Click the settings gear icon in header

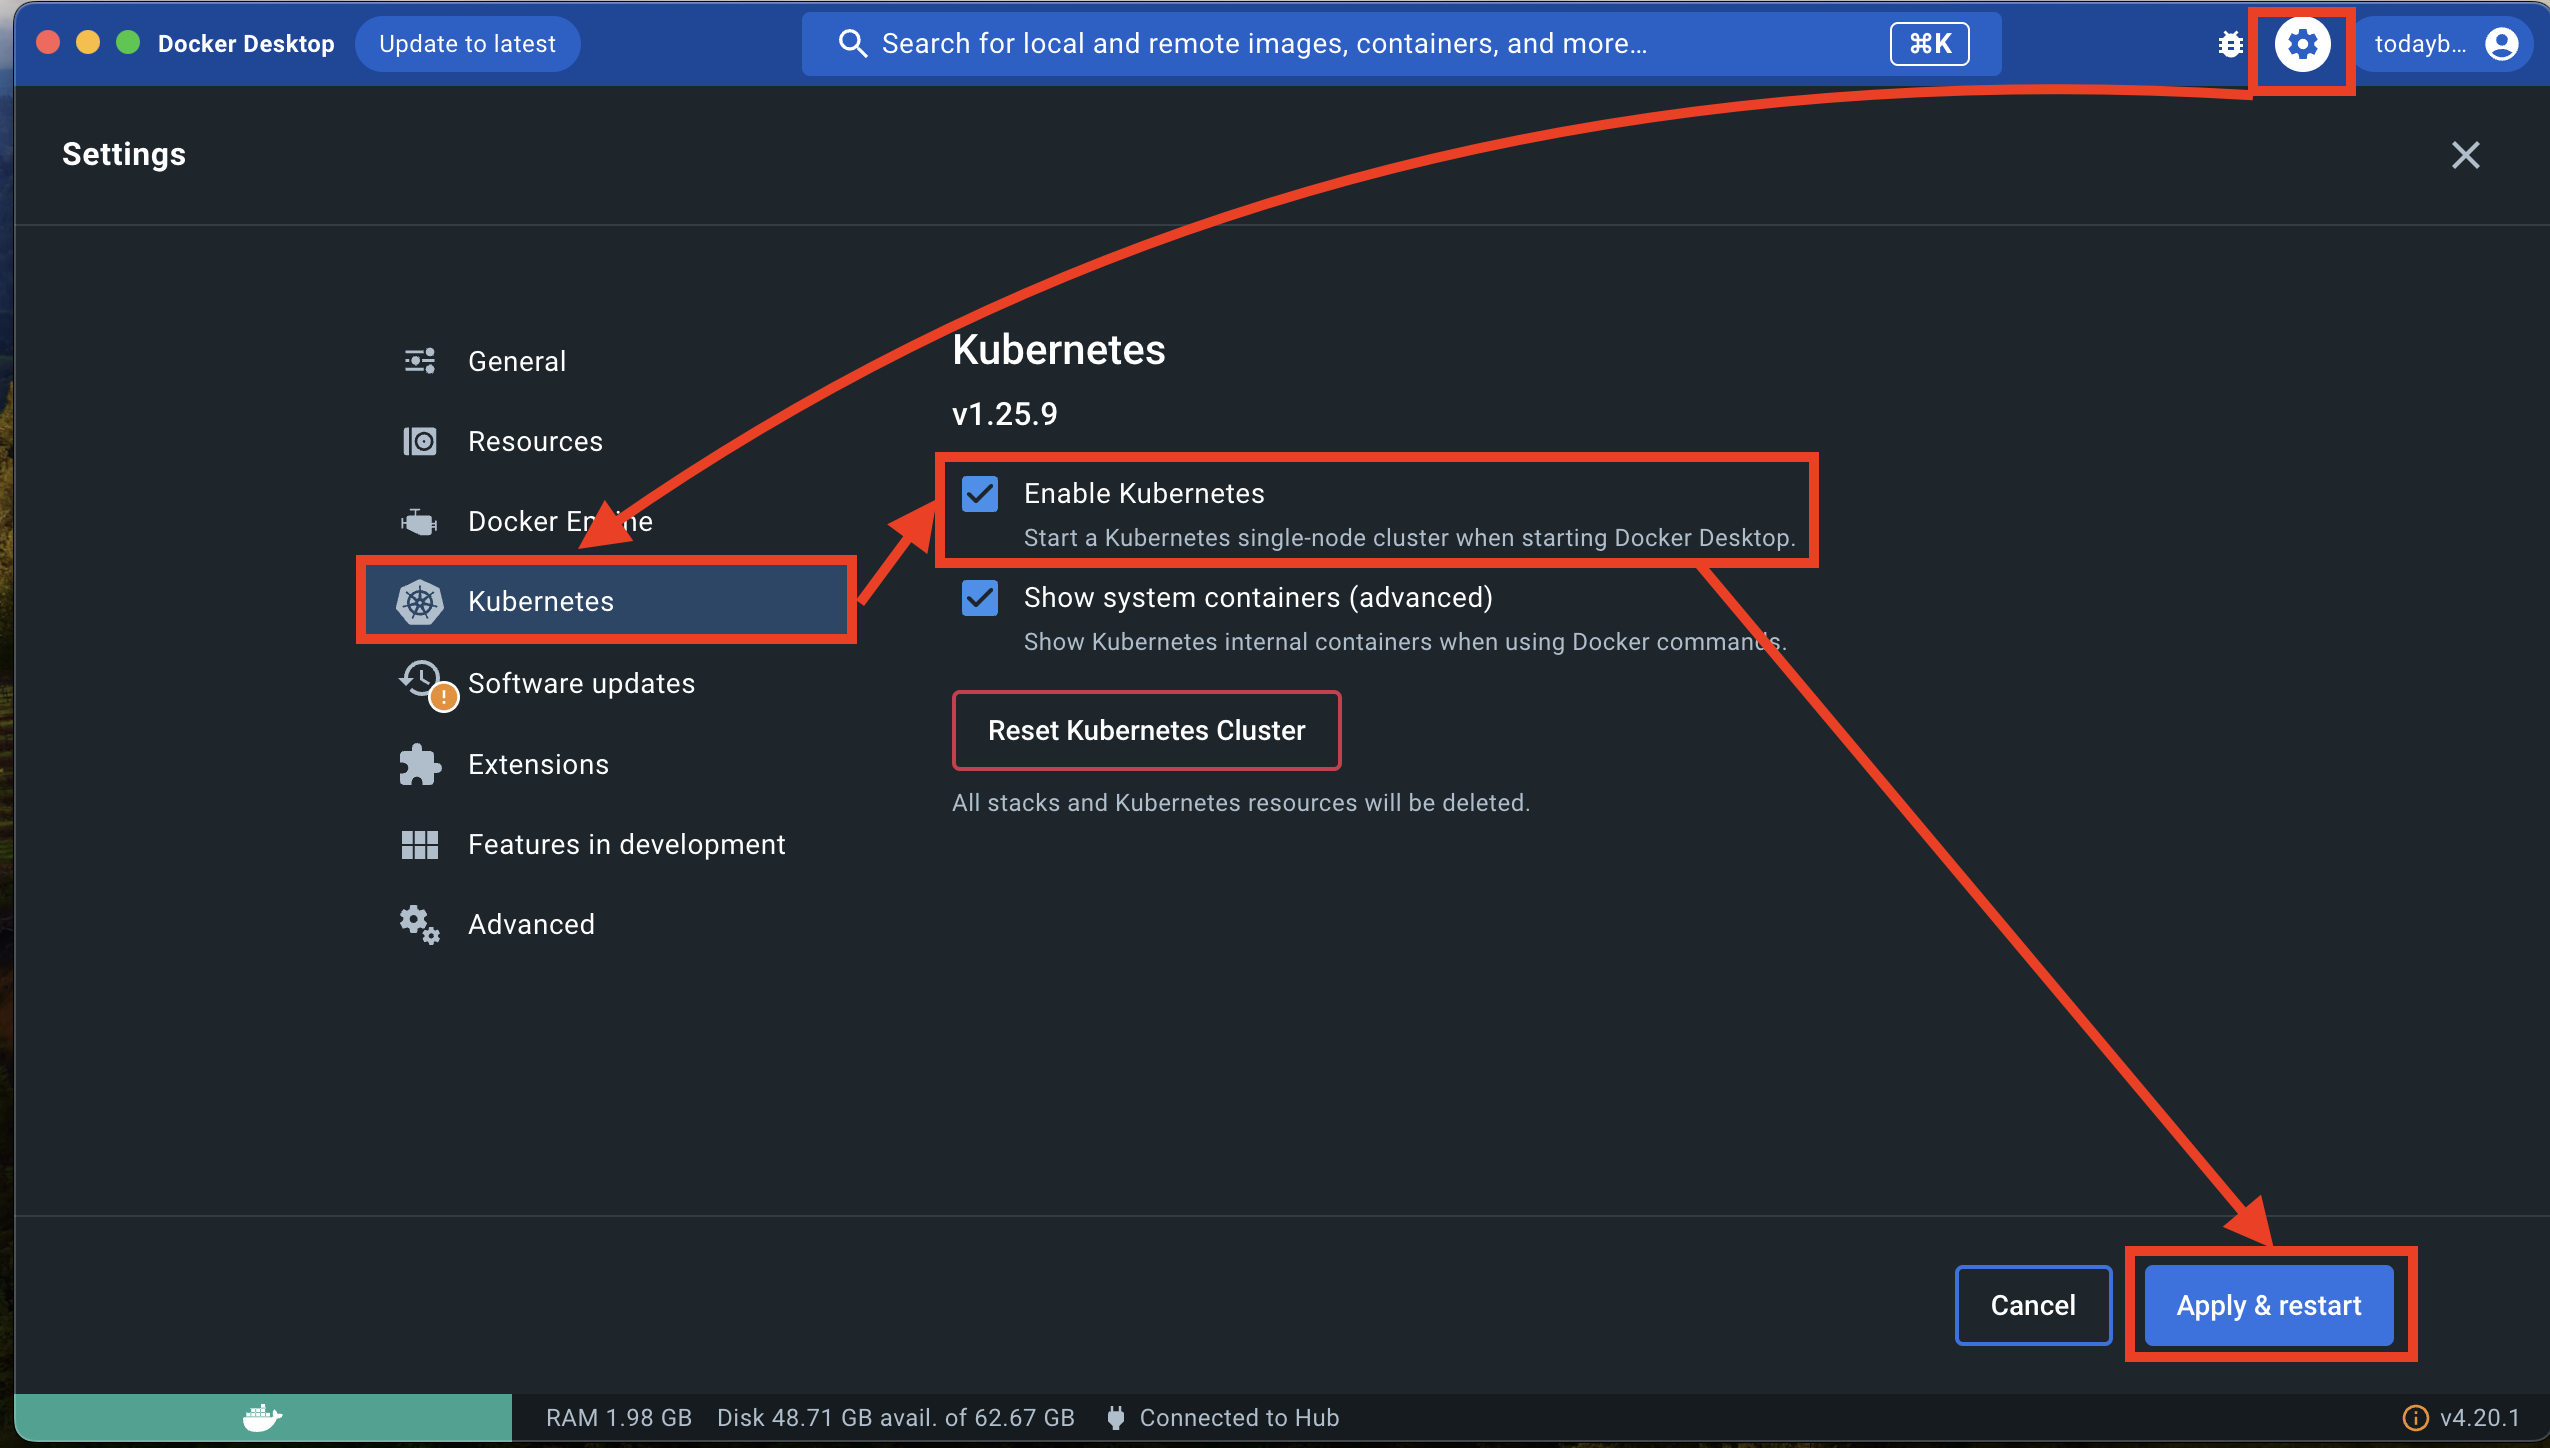[x=2302, y=44]
